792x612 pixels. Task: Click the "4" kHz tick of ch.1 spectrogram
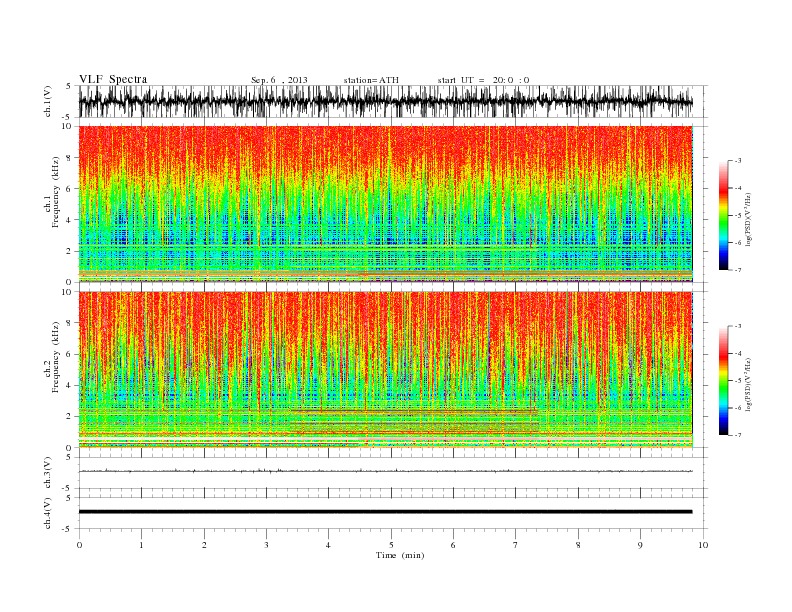coord(70,220)
